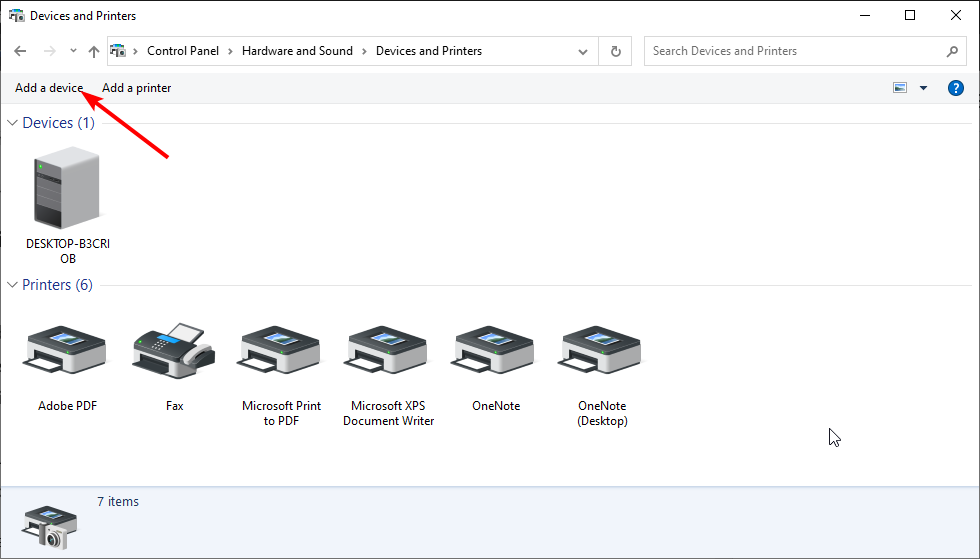The width and height of the screenshot is (980, 559).
Task: Click the Change your view icon
Action: pos(900,88)
